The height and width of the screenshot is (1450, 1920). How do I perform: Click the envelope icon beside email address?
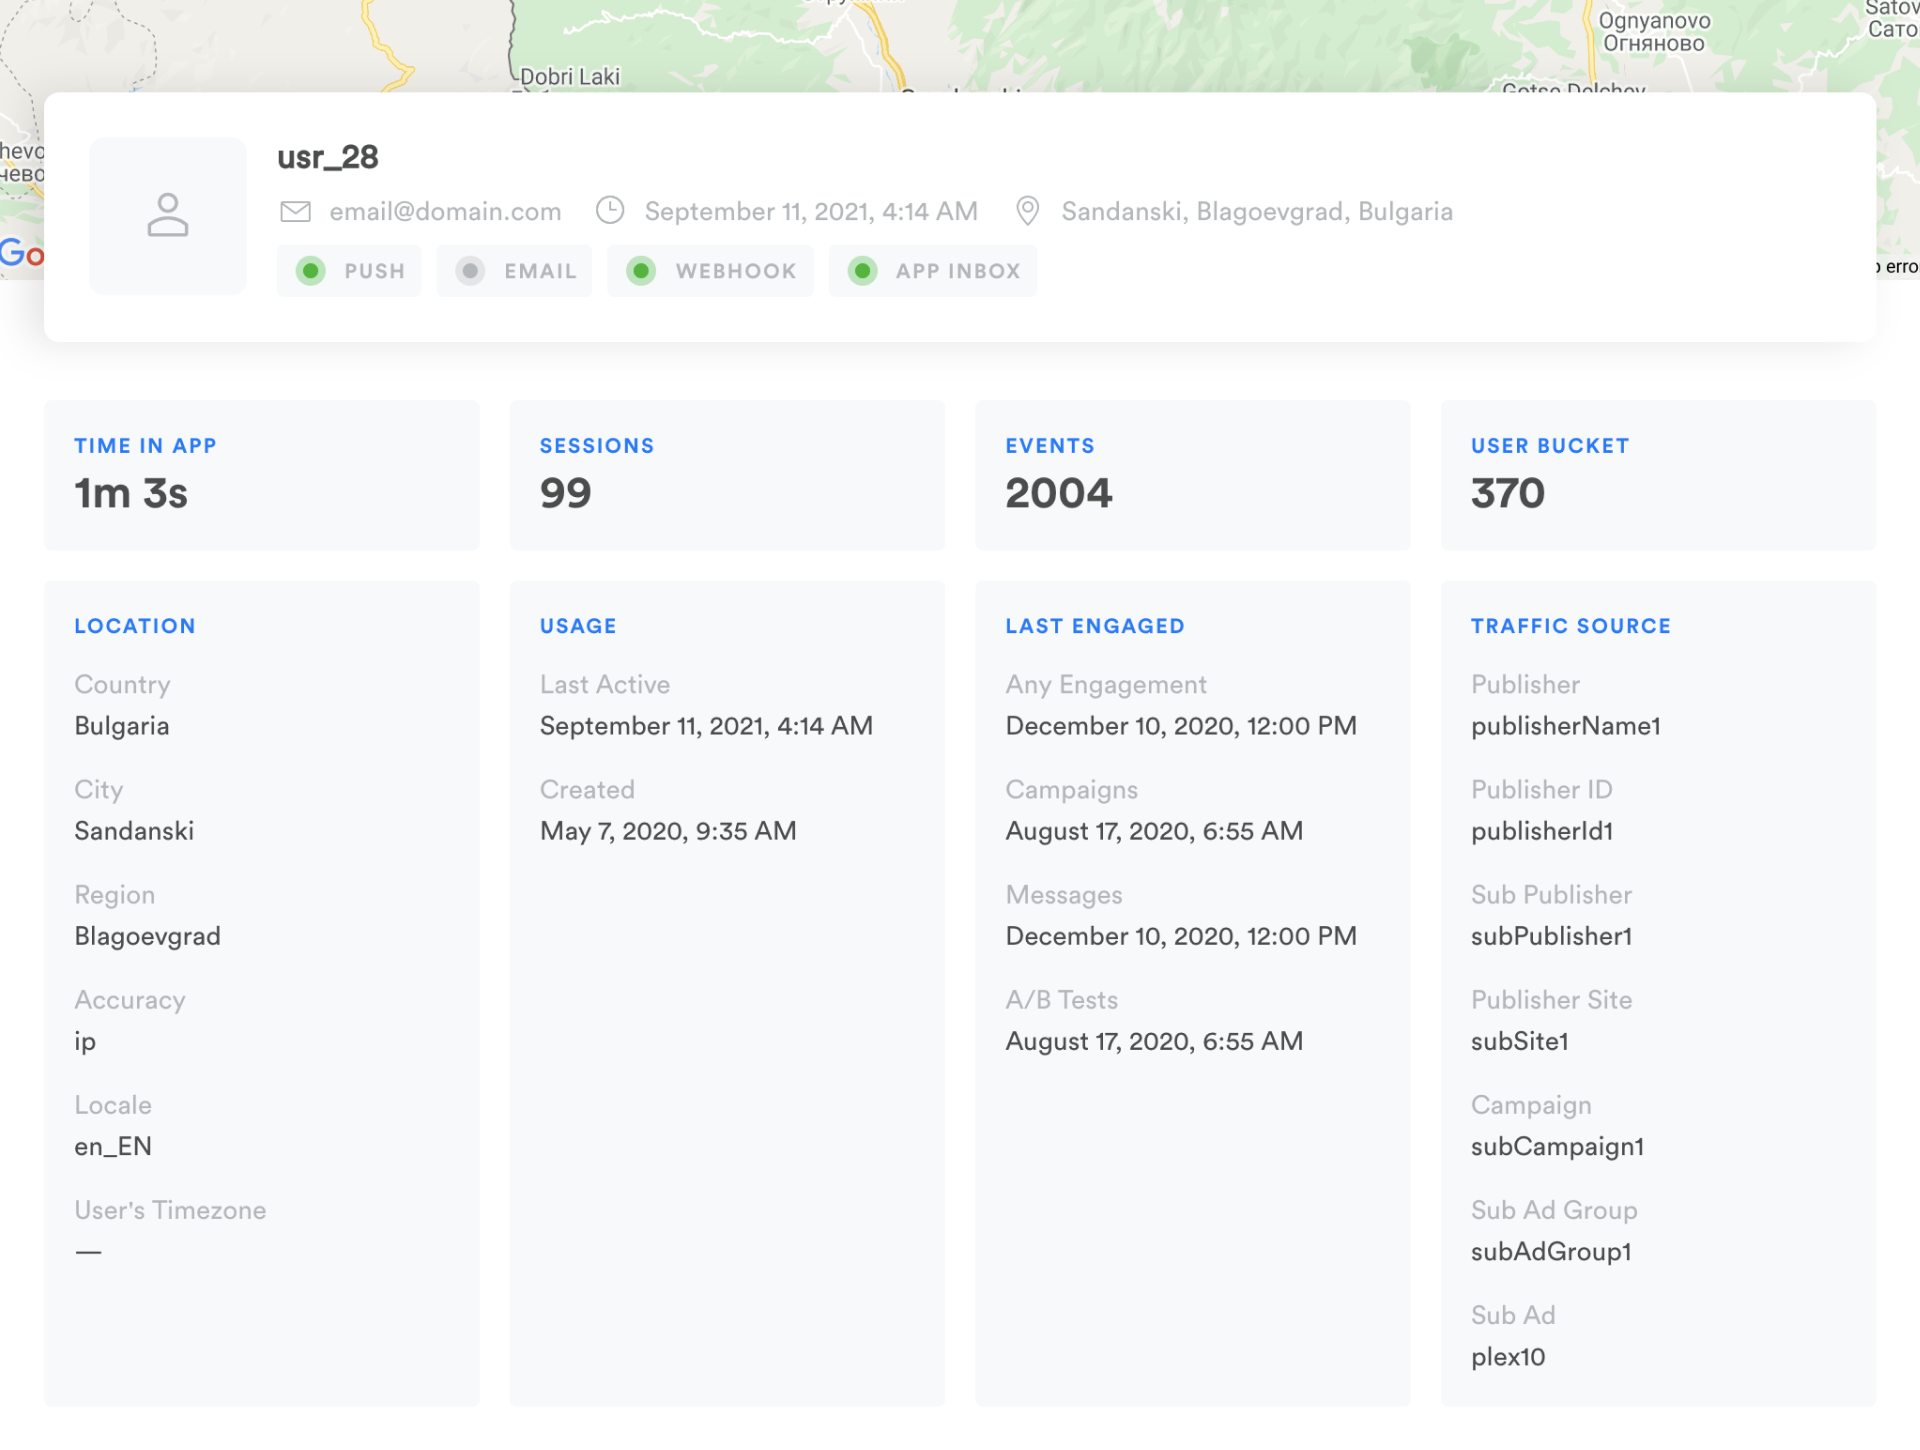295,211
